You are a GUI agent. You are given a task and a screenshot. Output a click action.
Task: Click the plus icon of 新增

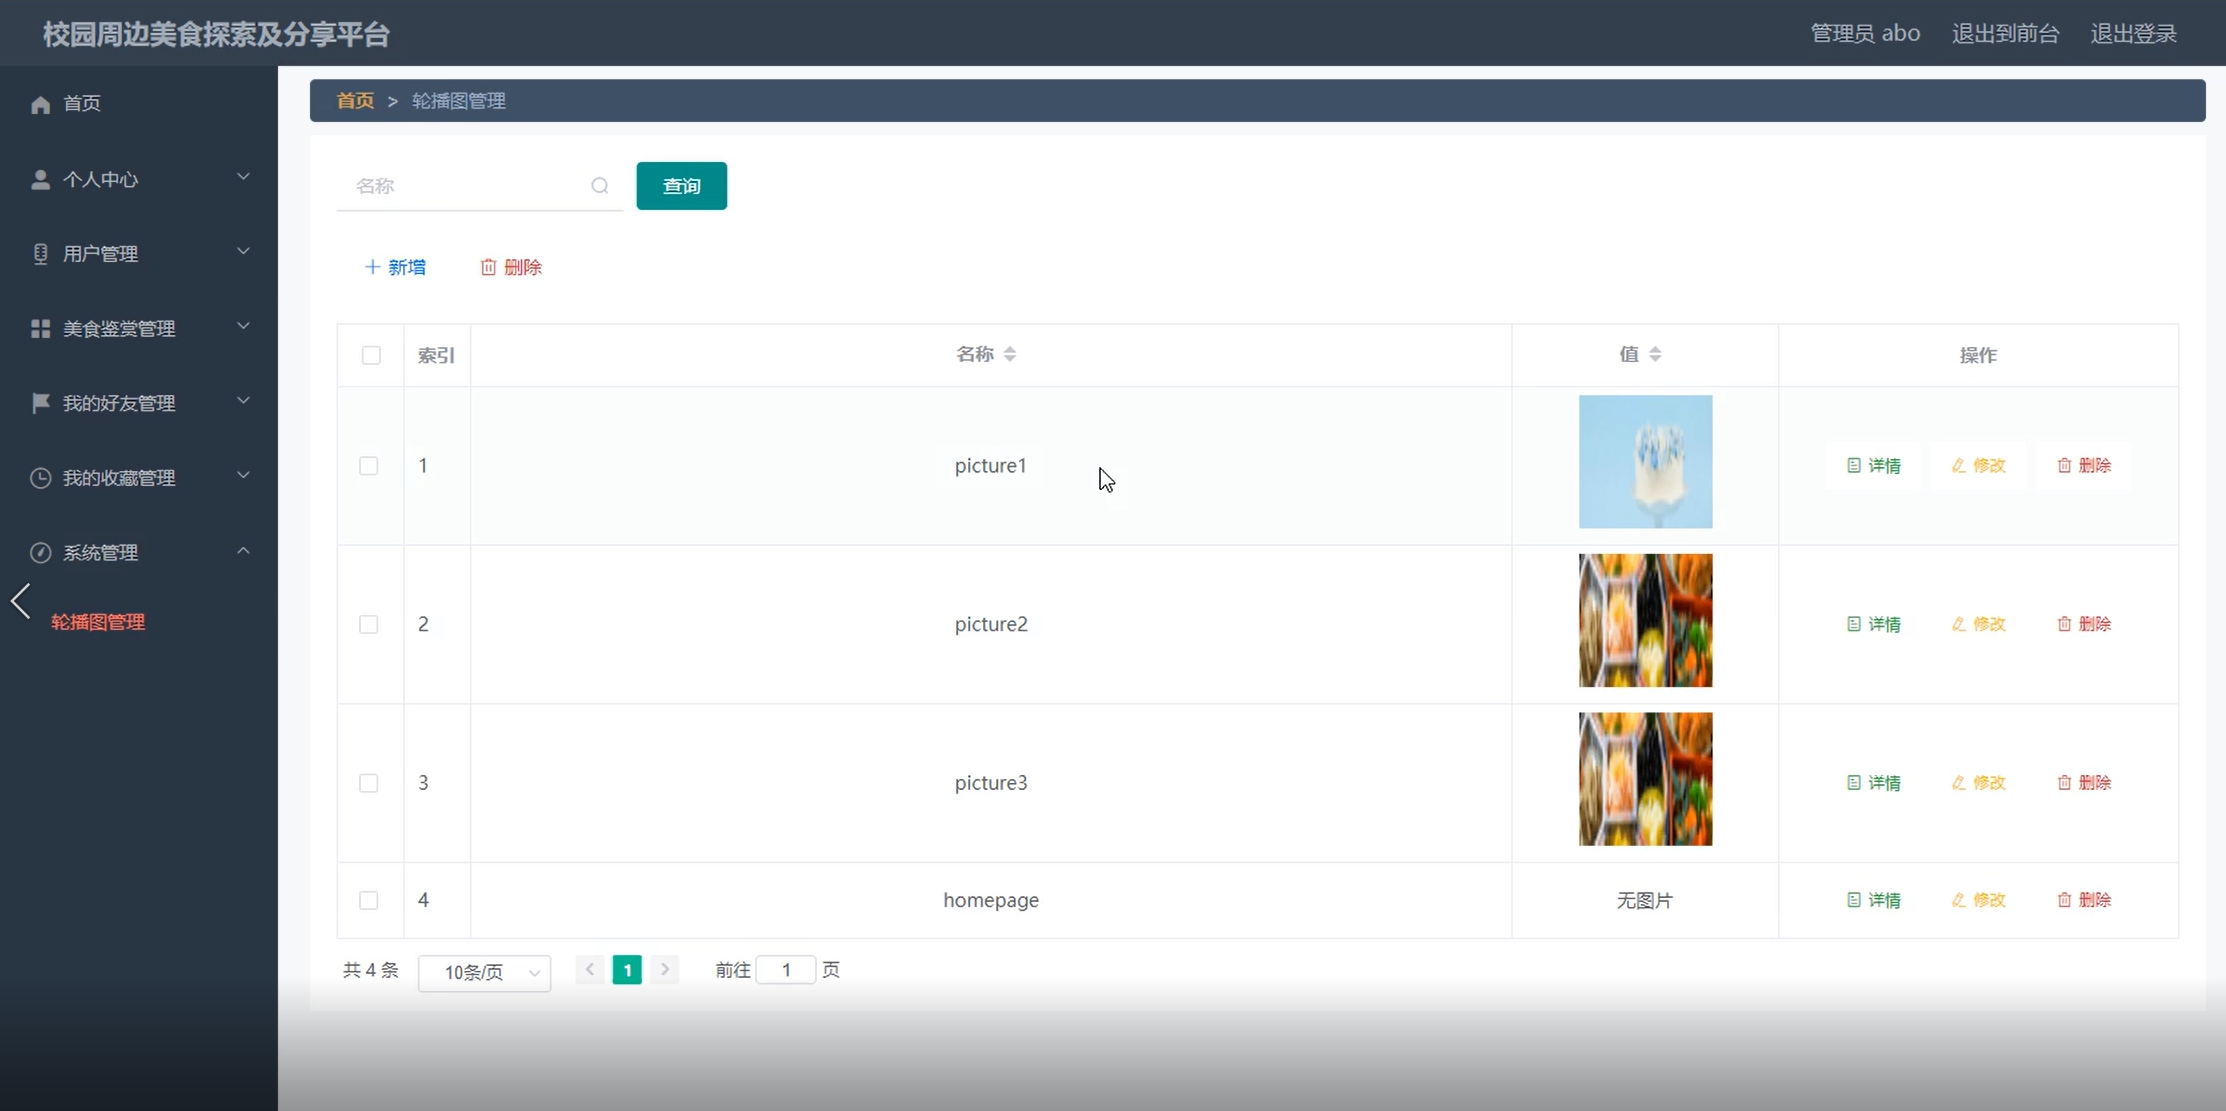tap(372, 267)
